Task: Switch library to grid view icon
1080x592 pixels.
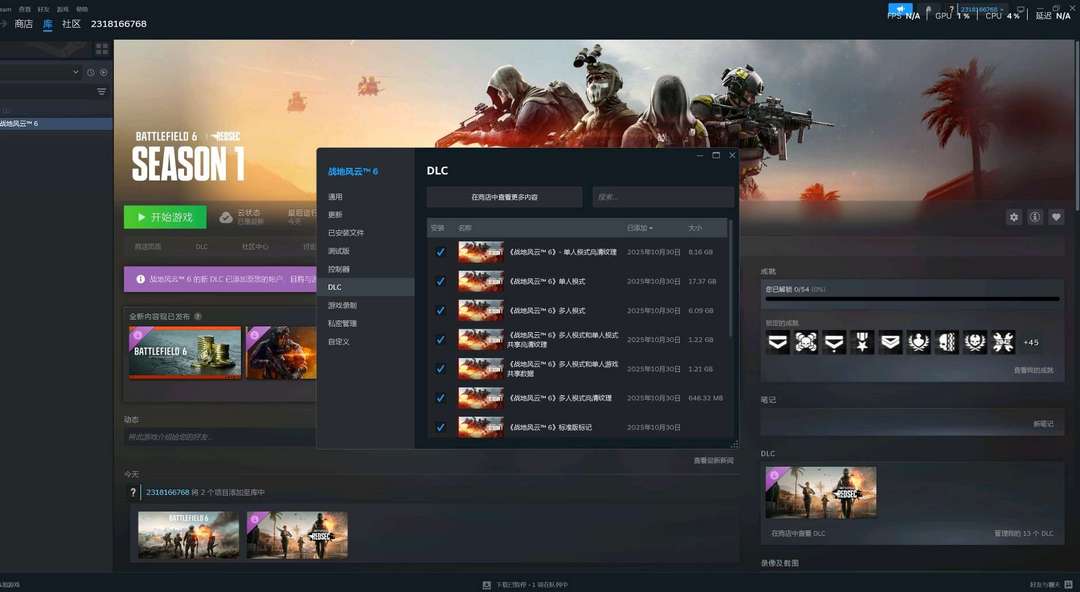Action: point(102,49)
